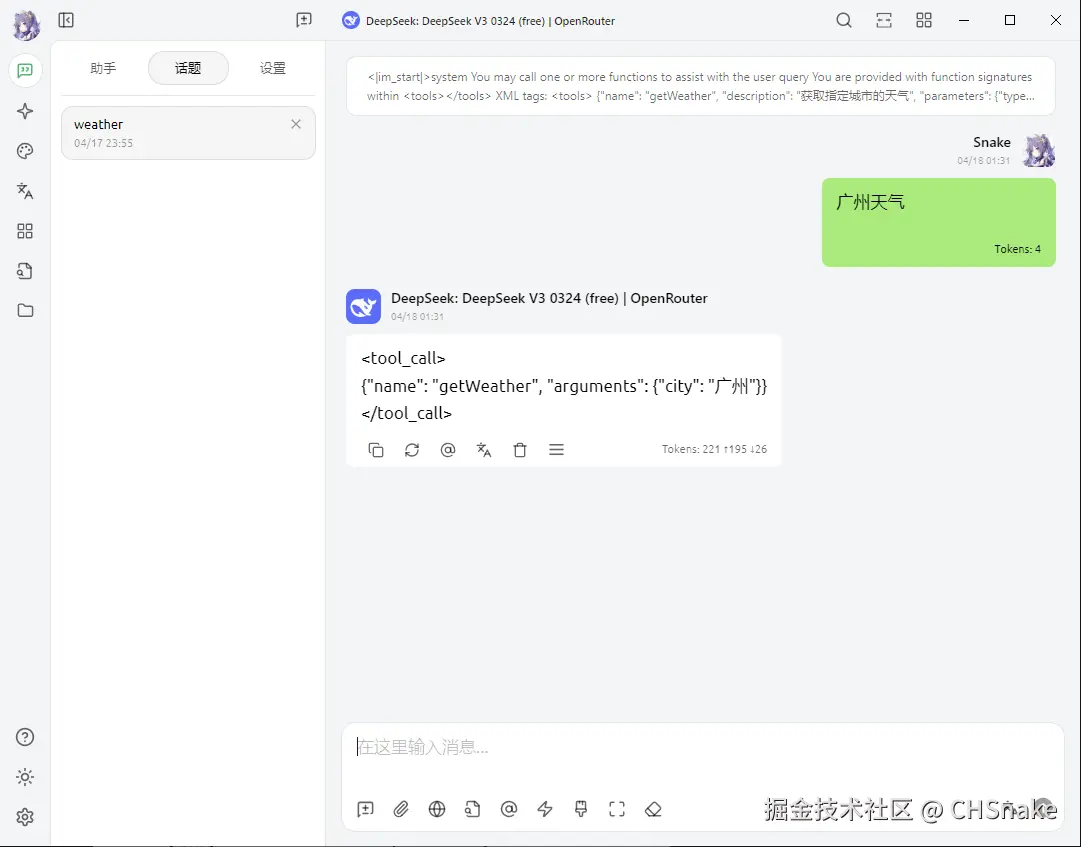
Task: Open the agents sparkle sidebar icon
Action: [26, 111]
